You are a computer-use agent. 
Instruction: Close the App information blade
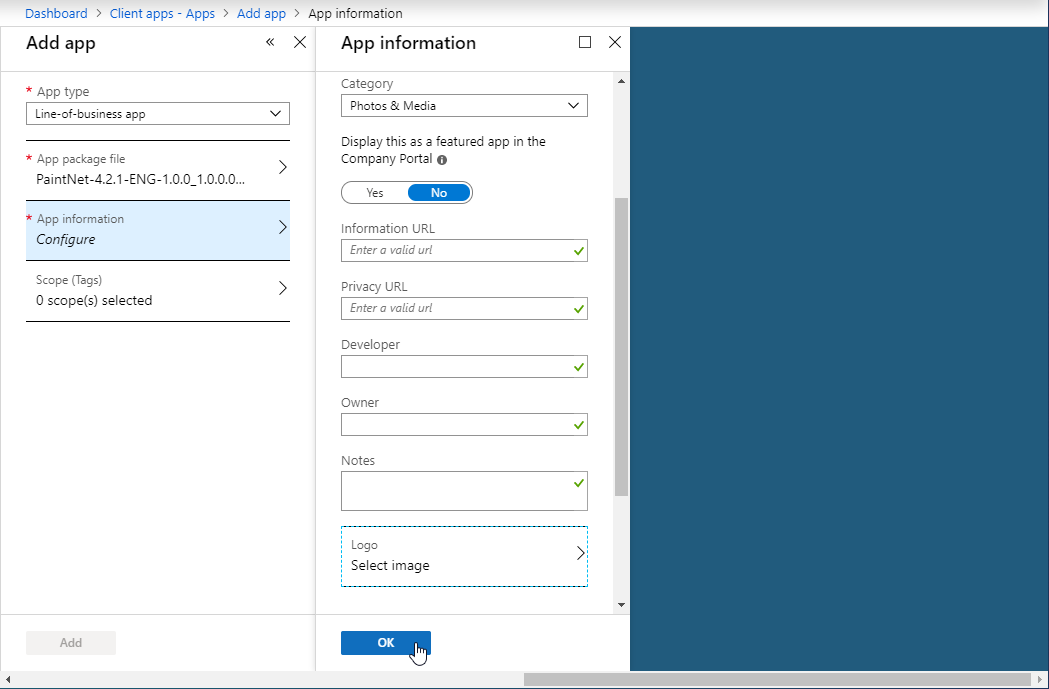pos(615,42)
